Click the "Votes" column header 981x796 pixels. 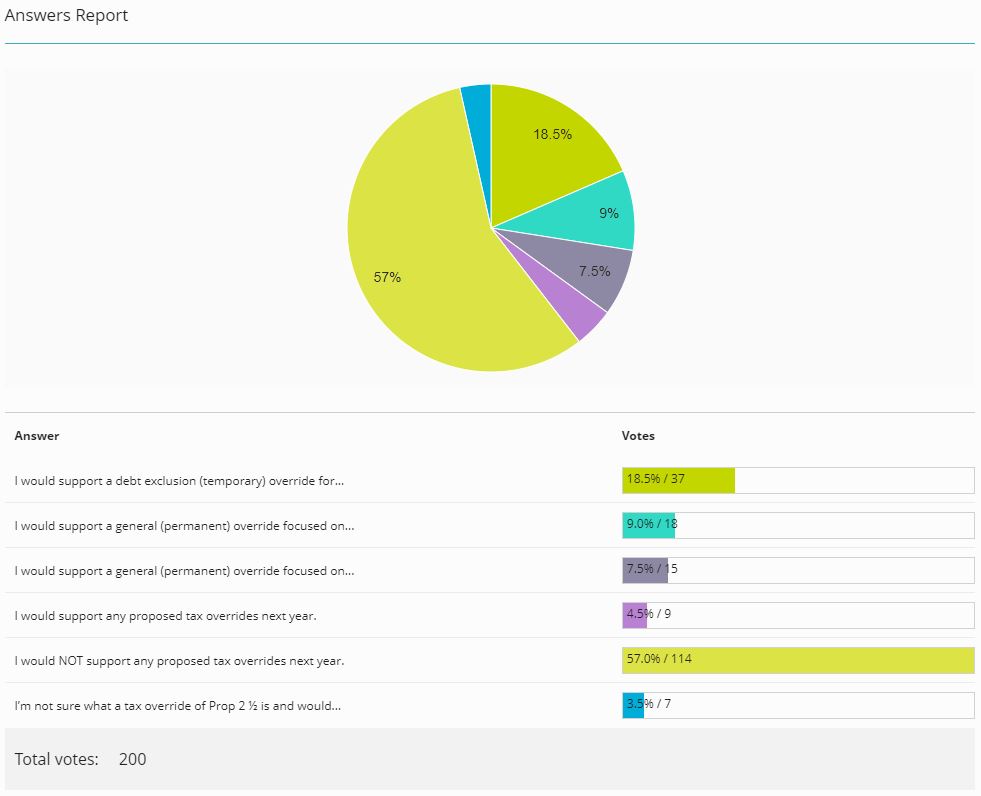tap(638, 436)
